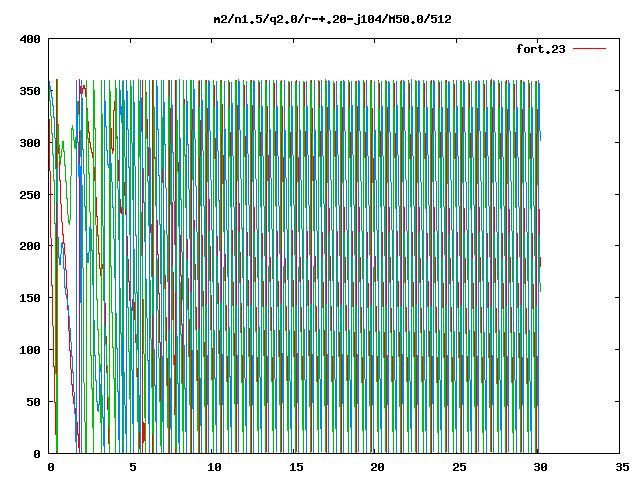Click the x-axis label 5

click(x=133, y=467)
